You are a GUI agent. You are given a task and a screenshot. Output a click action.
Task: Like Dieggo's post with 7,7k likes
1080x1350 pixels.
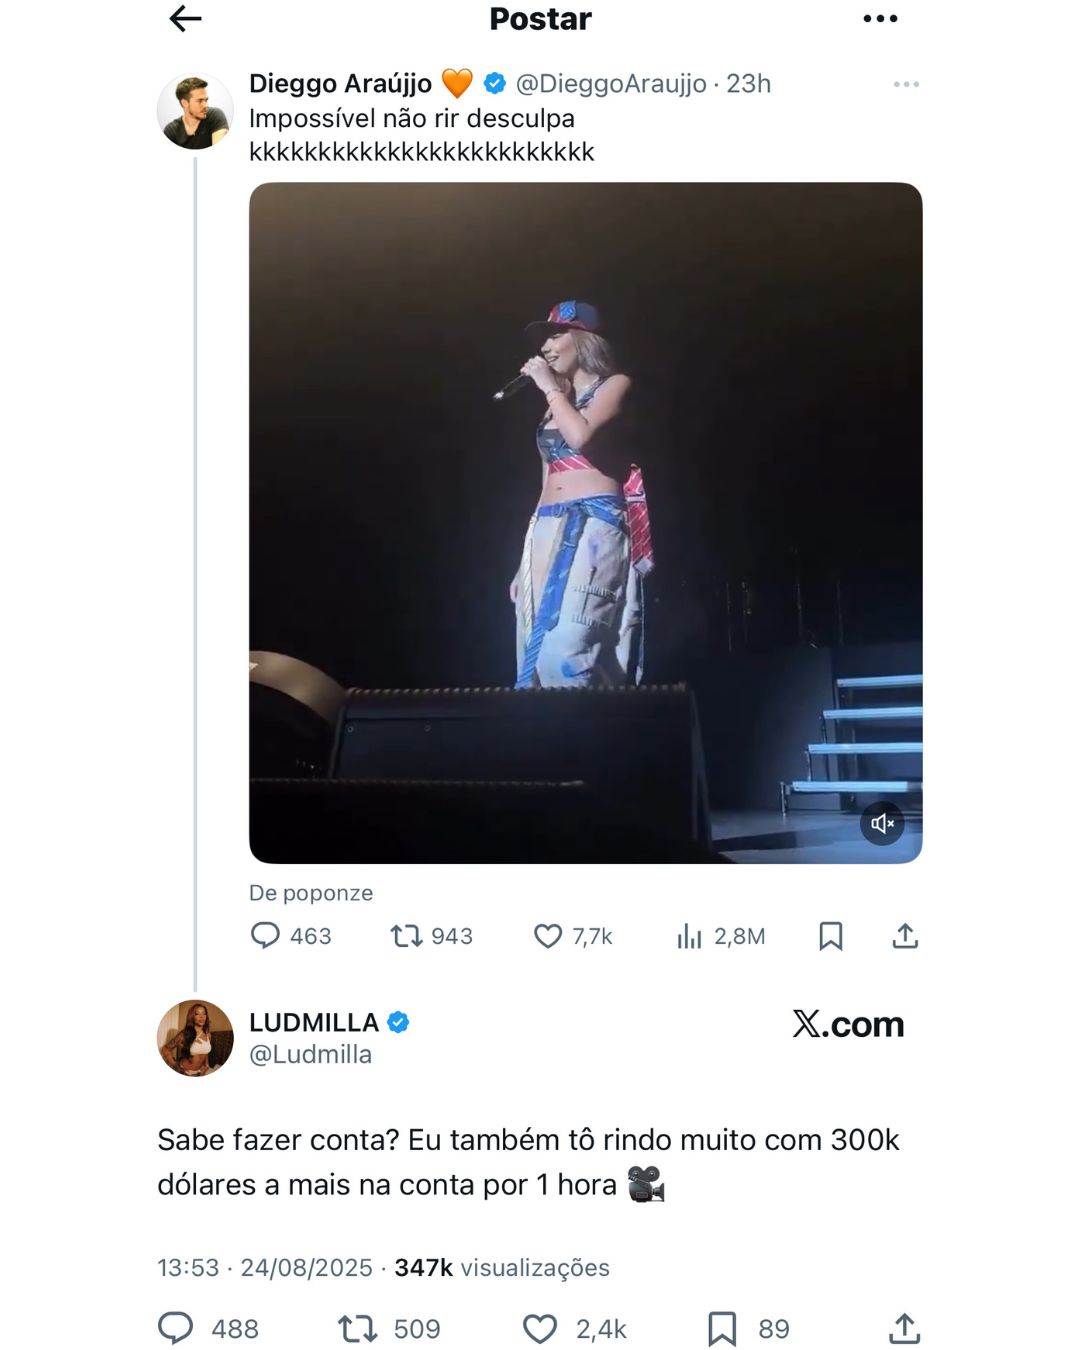[x=548, y=936]
